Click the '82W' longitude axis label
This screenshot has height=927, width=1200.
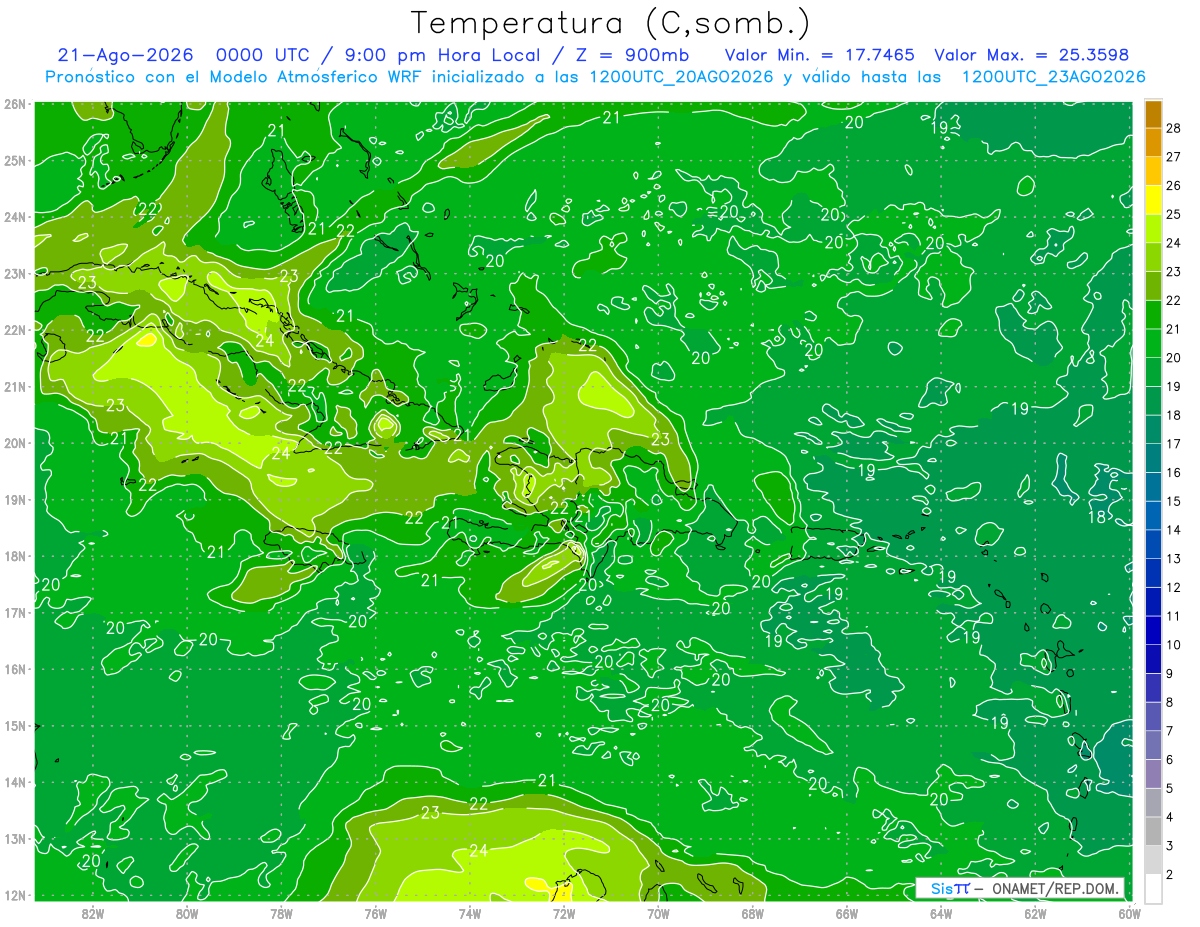coord(93,913)
